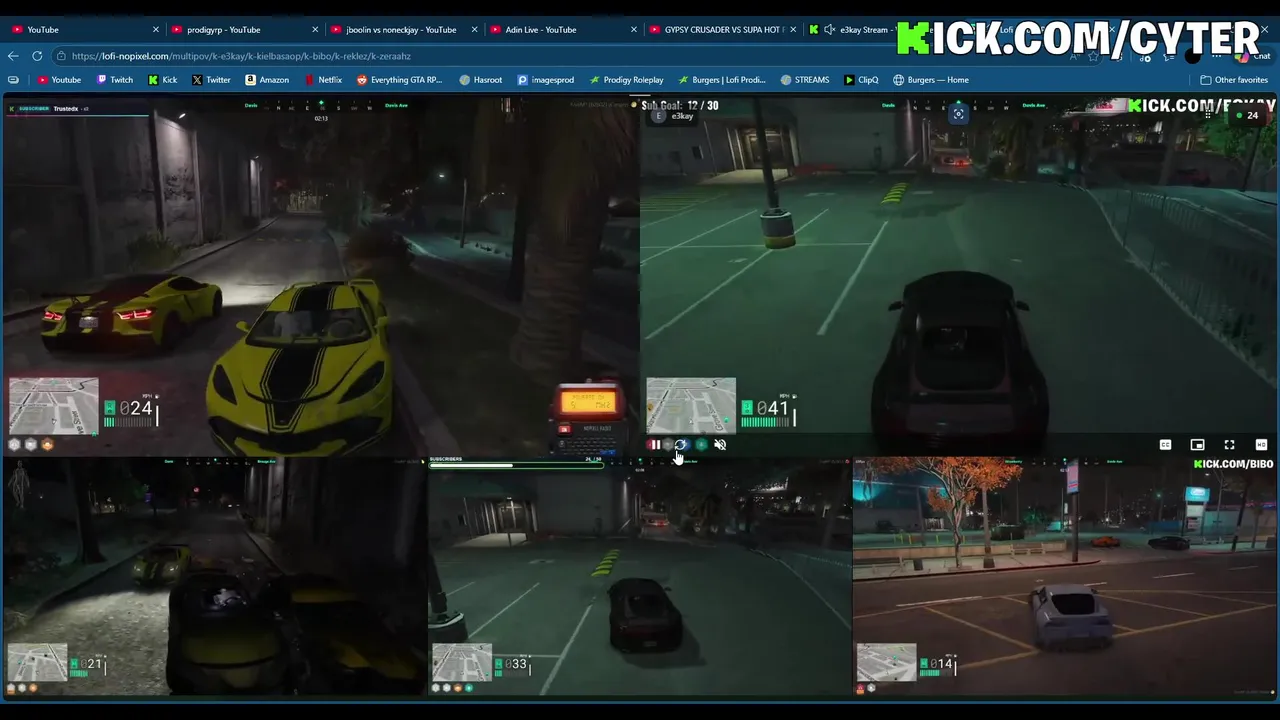Viewport: 1280px width, 720px height.
Task: Switch to GYPSY CRUSADER VS SUPA HOT tab
Action: click(x=721, y=30)
